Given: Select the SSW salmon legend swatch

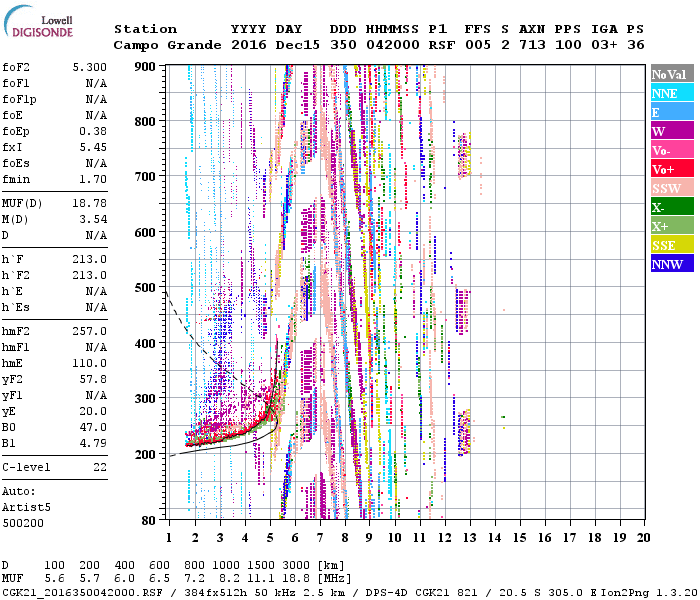Looking at the screenshot, I should pyautogui.click(x=672, y=188).
